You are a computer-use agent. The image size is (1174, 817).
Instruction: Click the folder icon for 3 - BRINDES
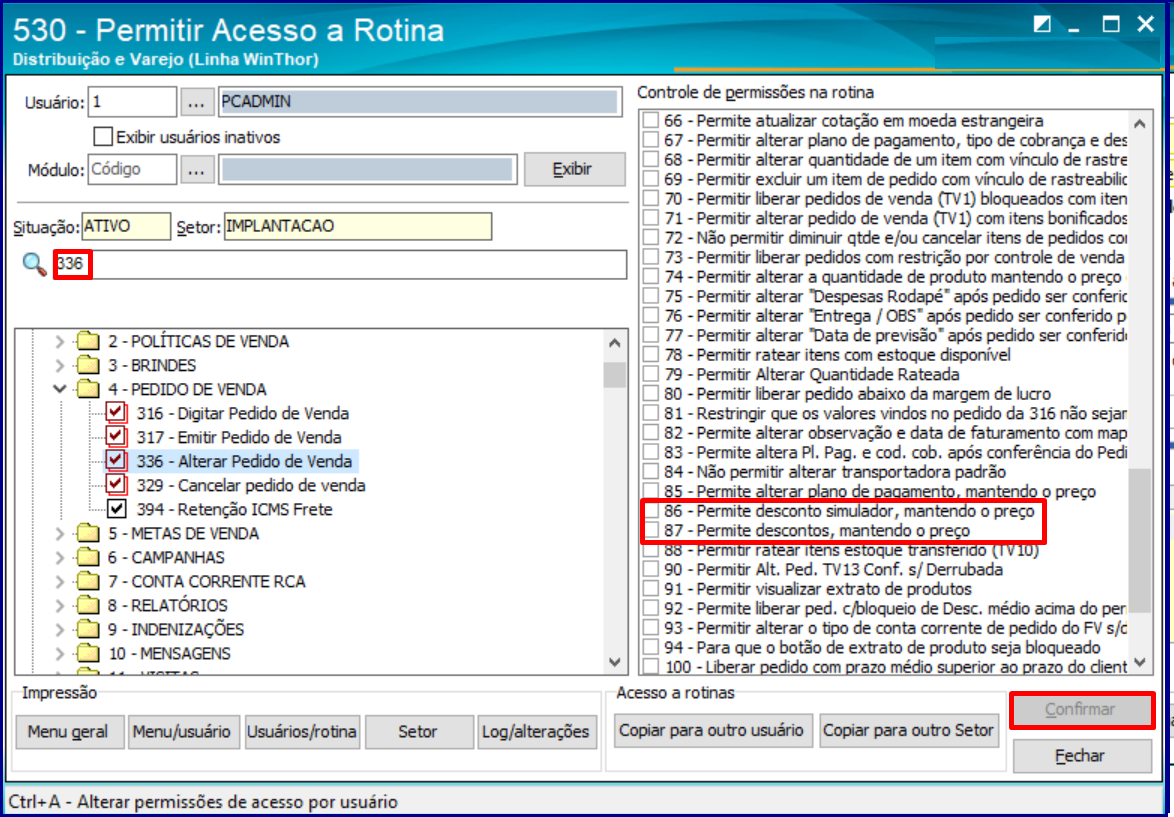pos(88,365)
